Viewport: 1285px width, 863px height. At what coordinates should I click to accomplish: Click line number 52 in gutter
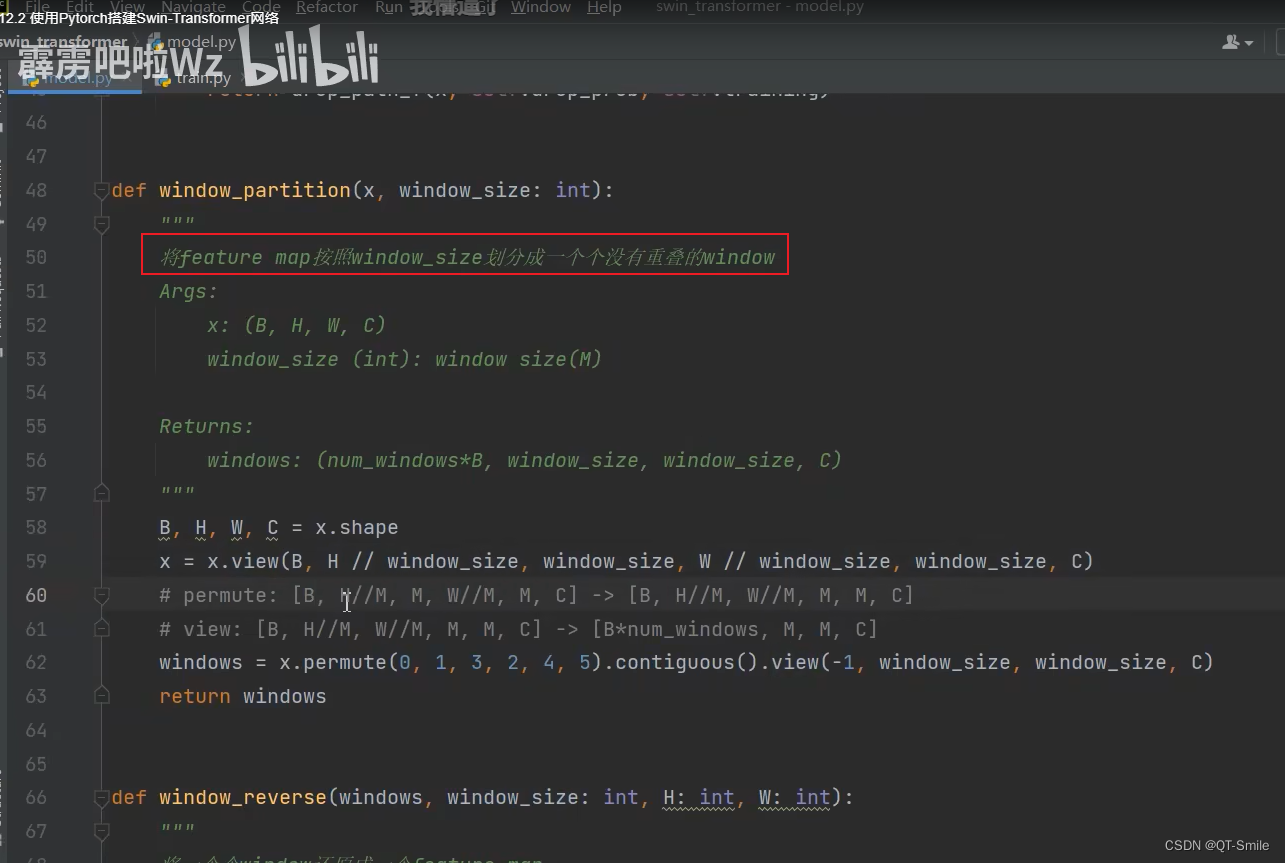35,325
